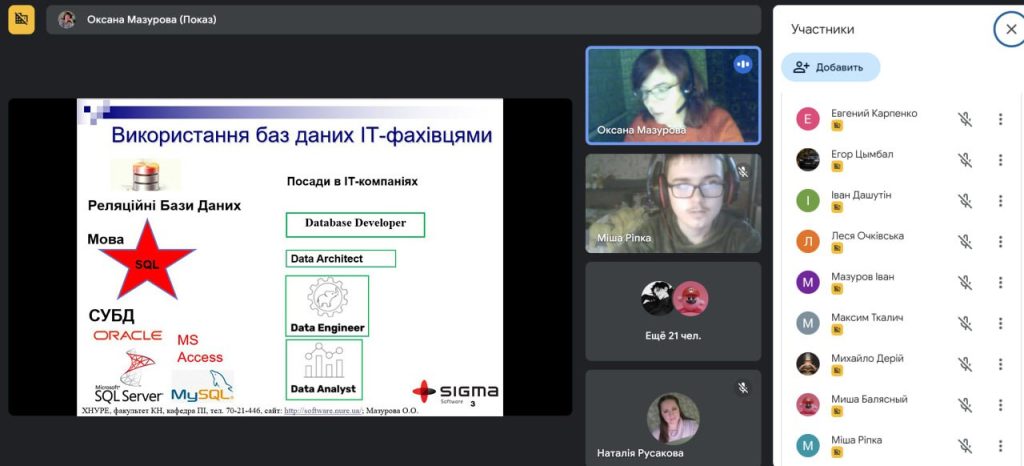
Task: Click the mic icon beside Мазуров Іван
Action: (964, 282)
